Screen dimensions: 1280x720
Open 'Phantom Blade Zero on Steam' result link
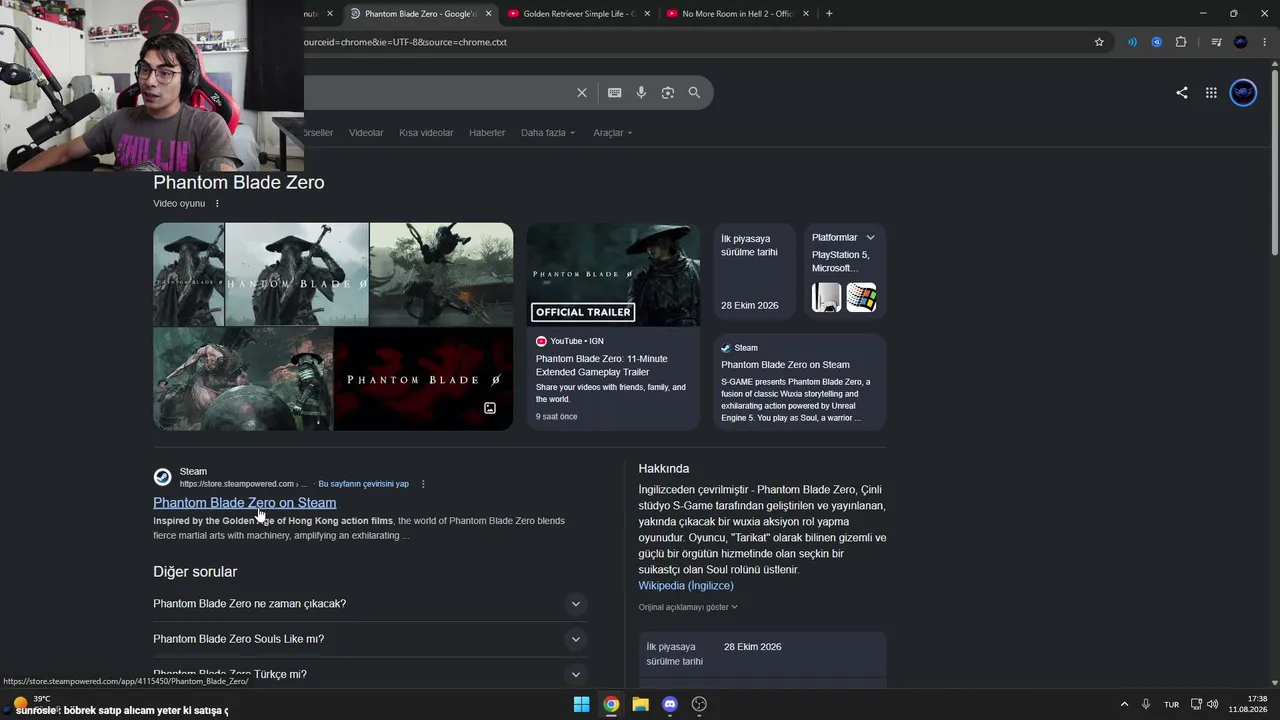(x=244, y=503)
